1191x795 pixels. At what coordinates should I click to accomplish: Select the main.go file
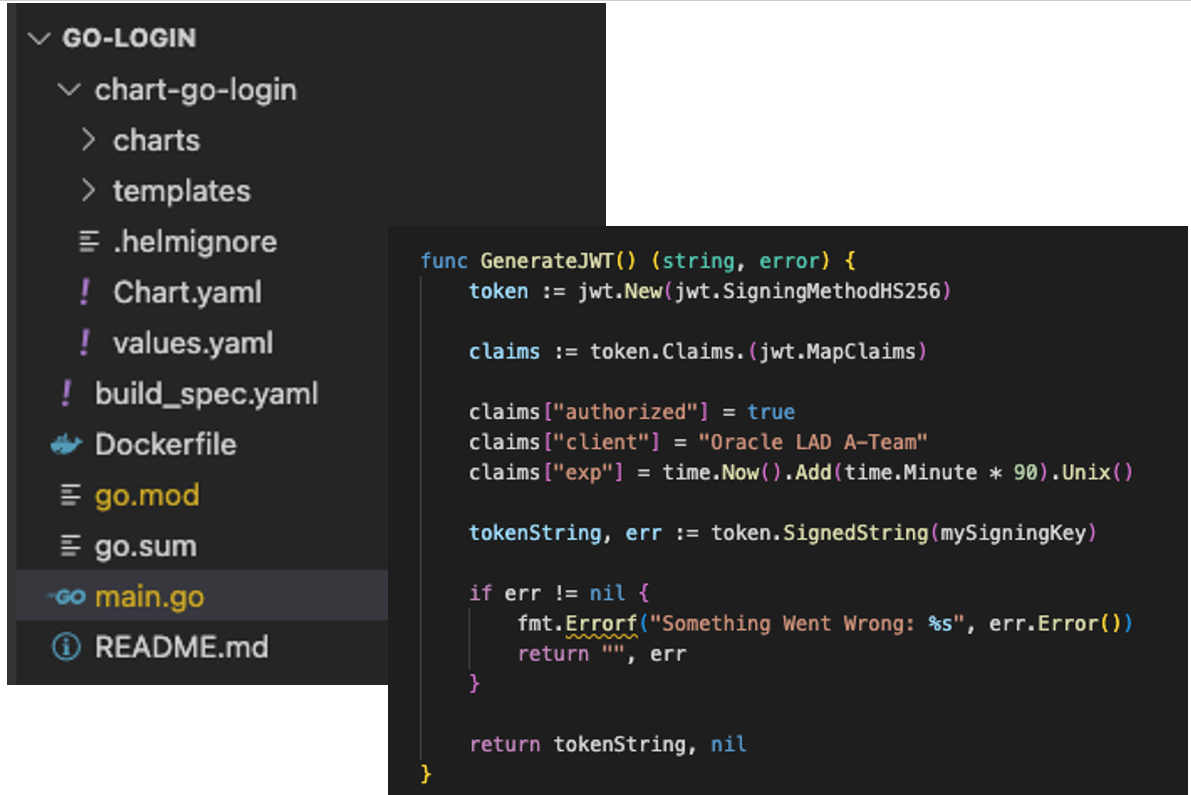click(150, 597)
